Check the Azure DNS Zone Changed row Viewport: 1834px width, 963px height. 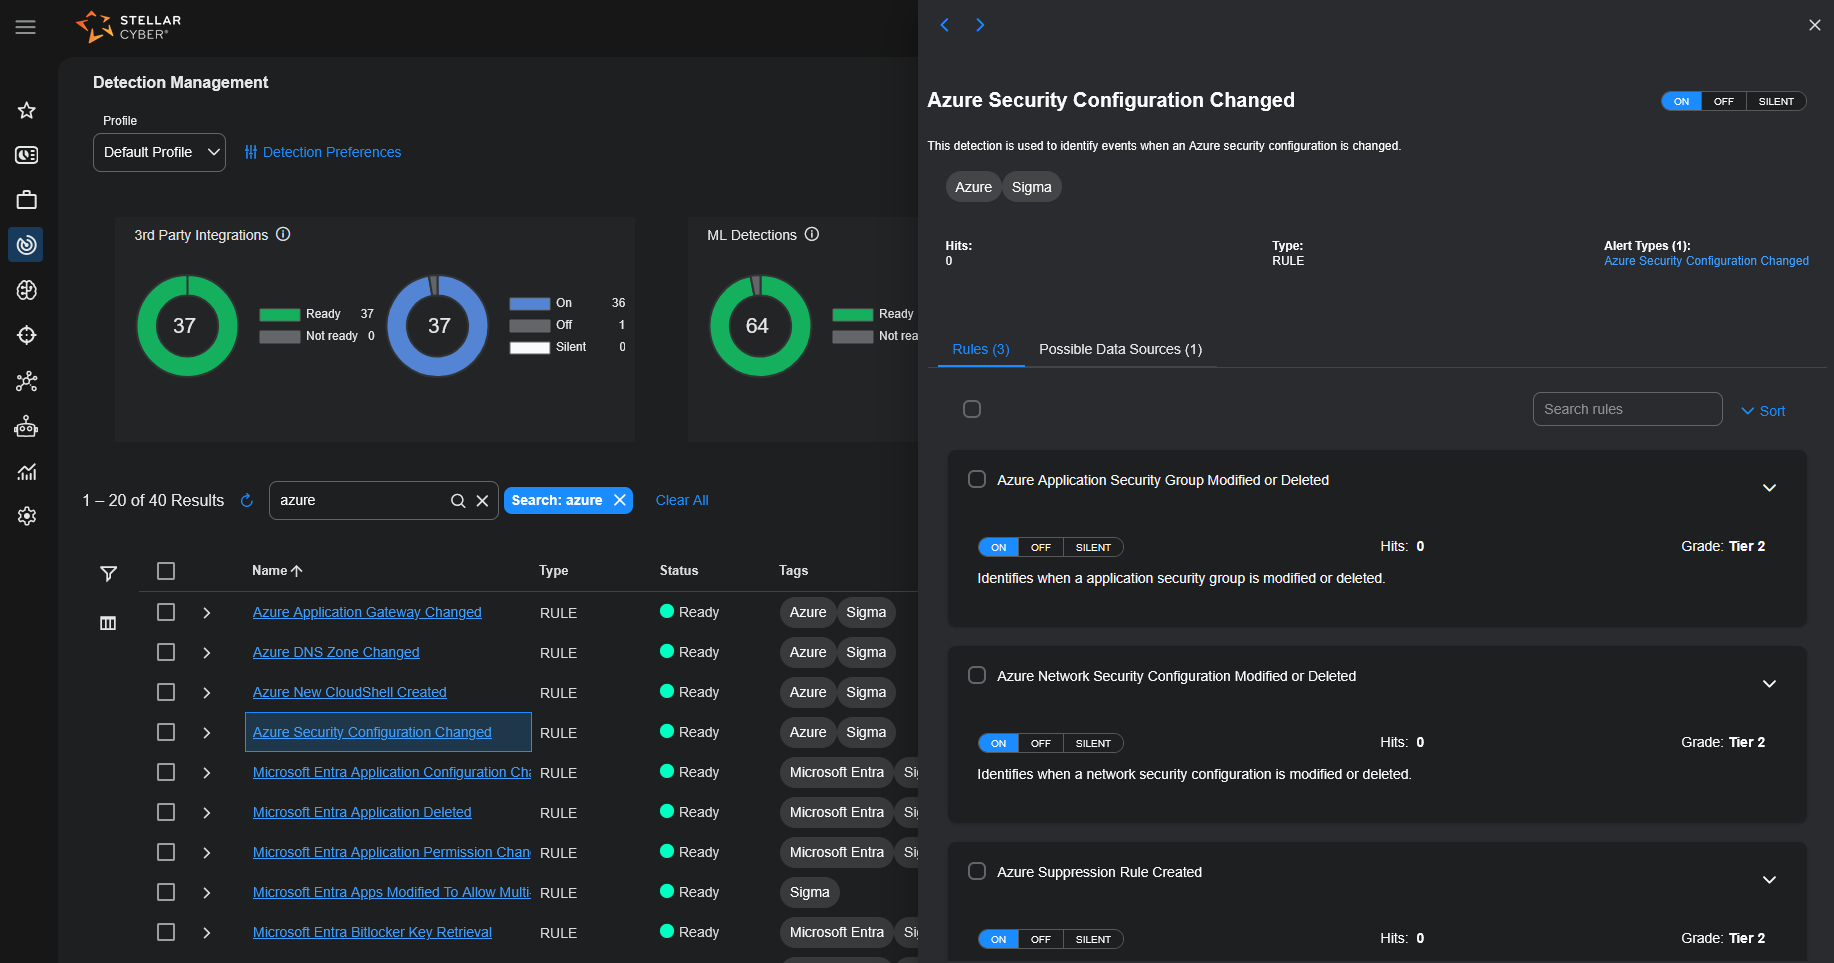coord(166,652)
